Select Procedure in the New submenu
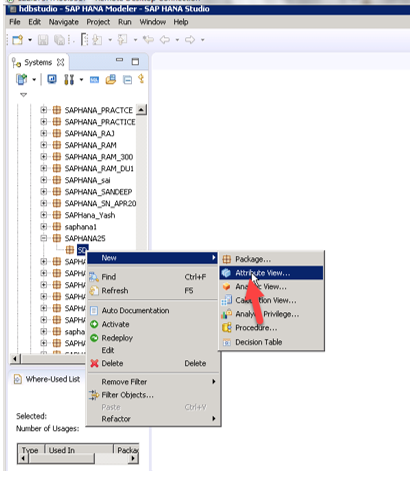 click(x=271, y=328)
